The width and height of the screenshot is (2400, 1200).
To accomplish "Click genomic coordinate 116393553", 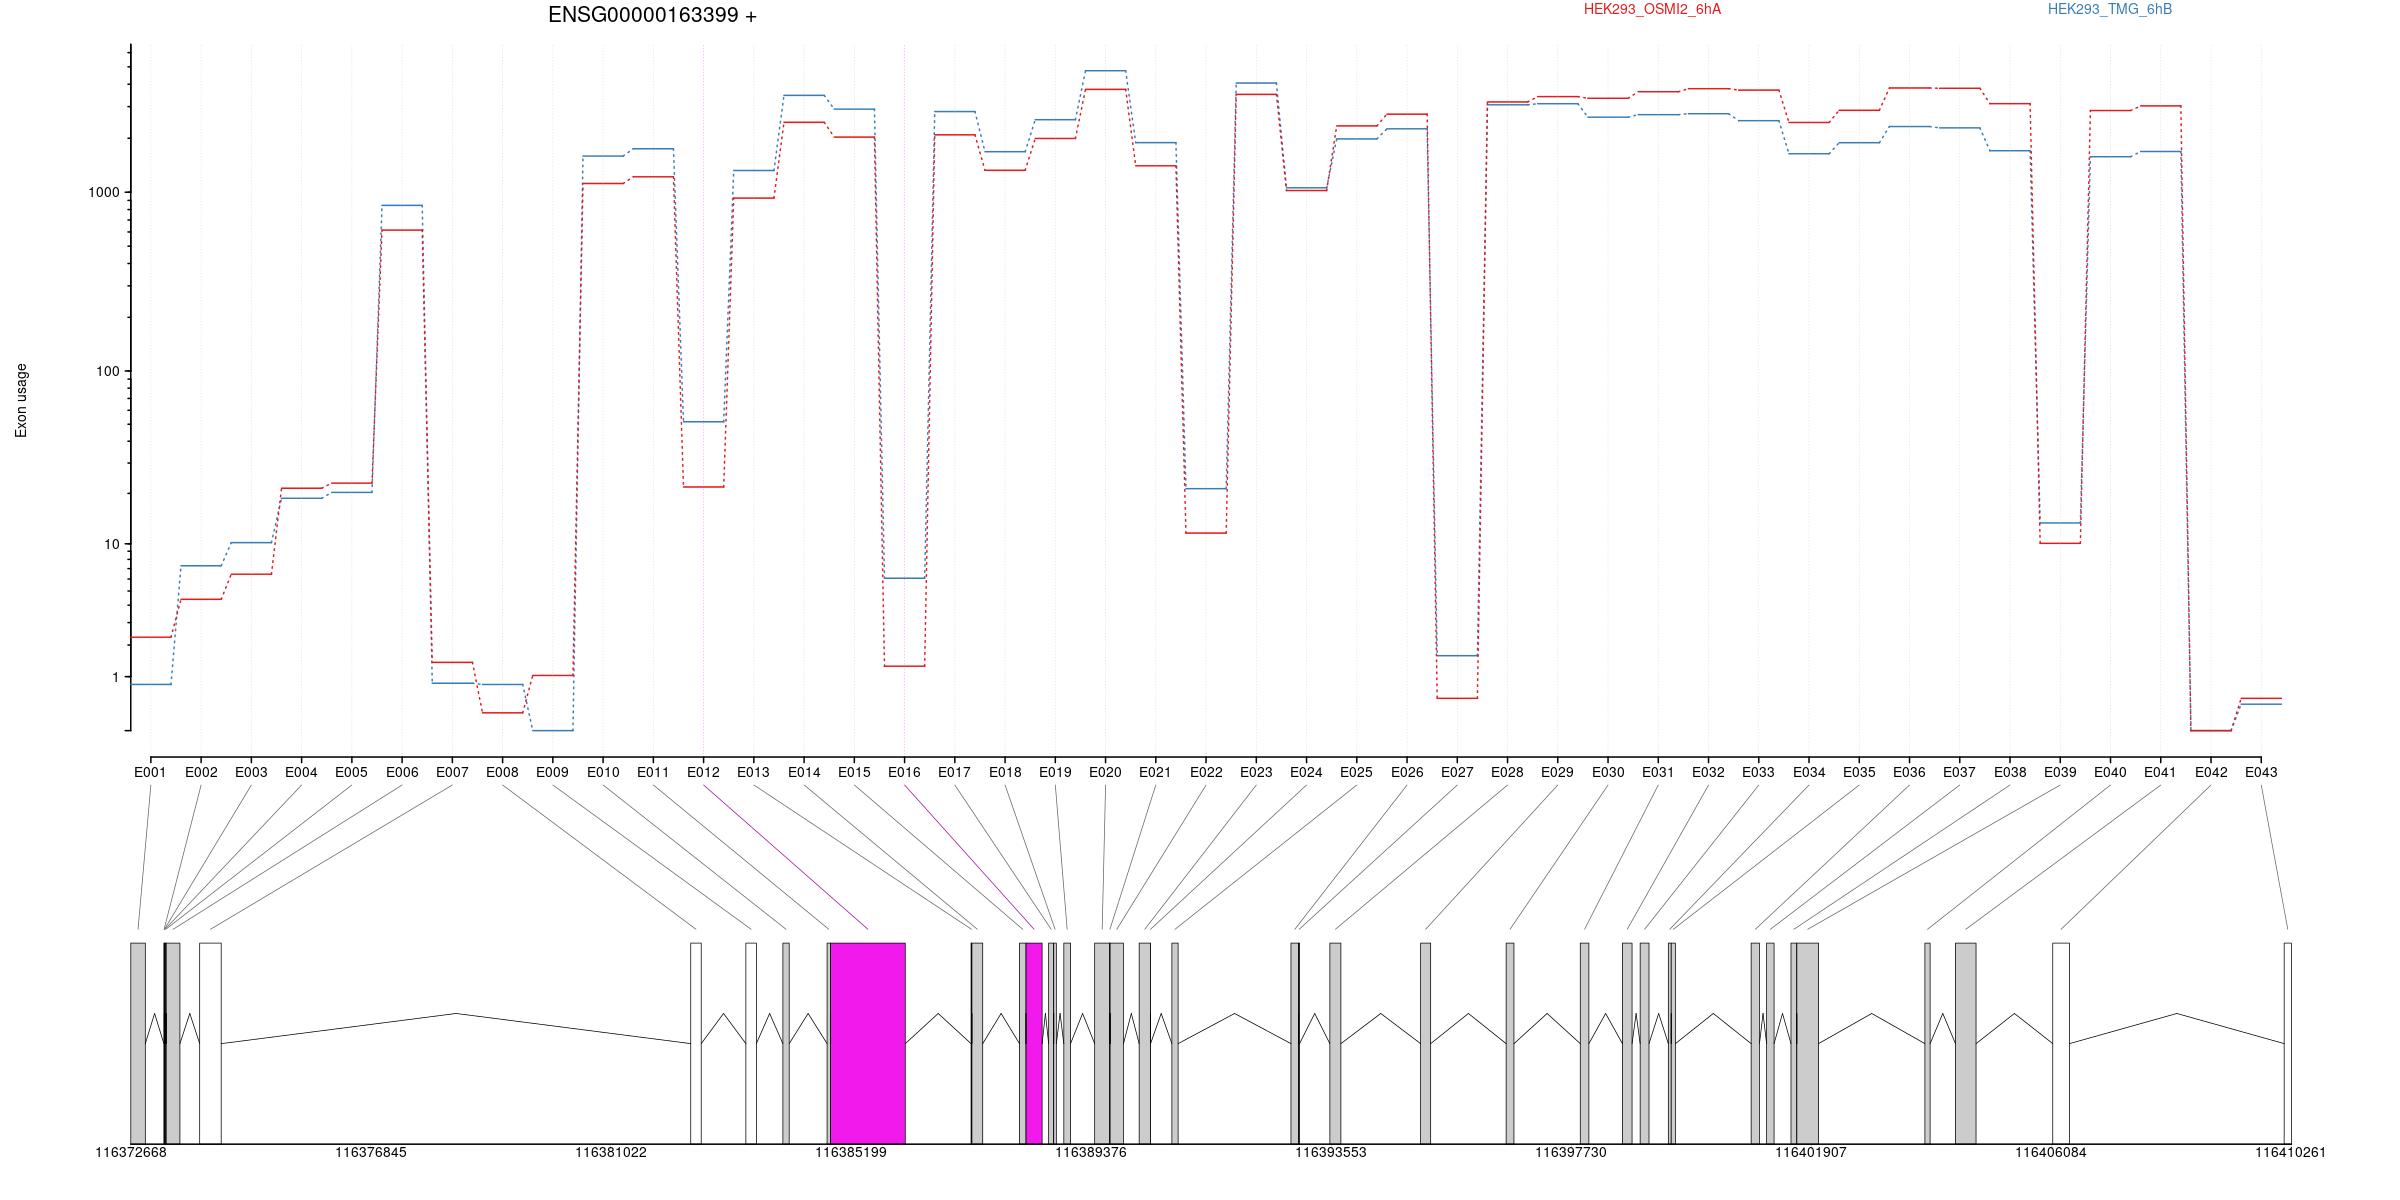I will (x=1331, y=1152).
